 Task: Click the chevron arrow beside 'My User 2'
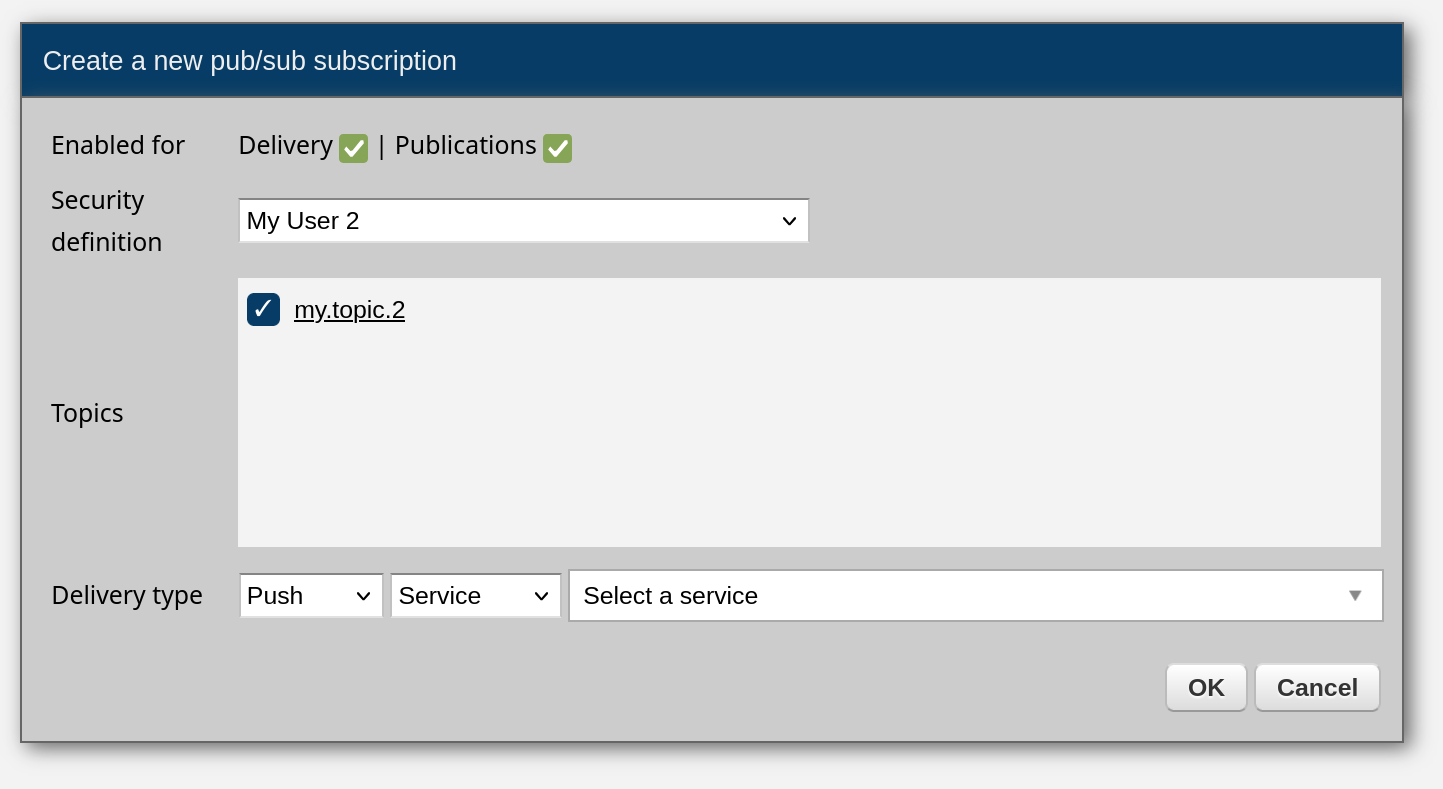tap(789, 221)
